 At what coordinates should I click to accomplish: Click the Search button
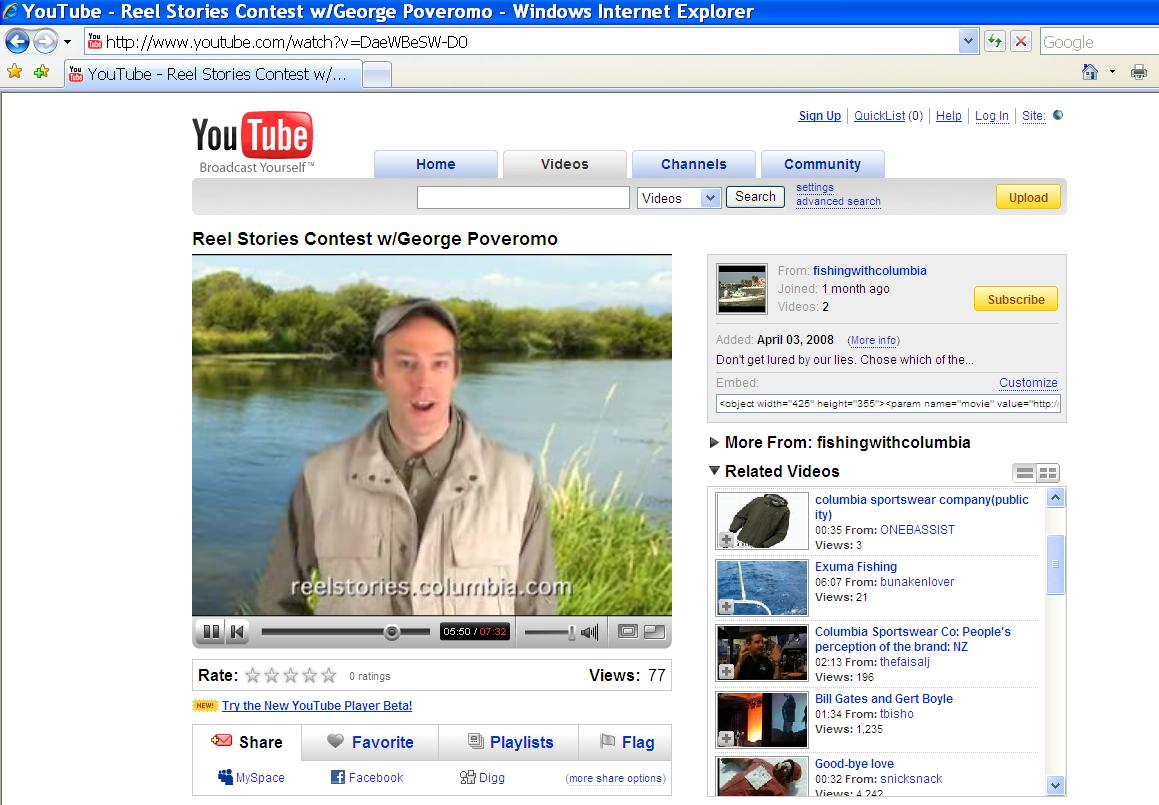[755, 197]
